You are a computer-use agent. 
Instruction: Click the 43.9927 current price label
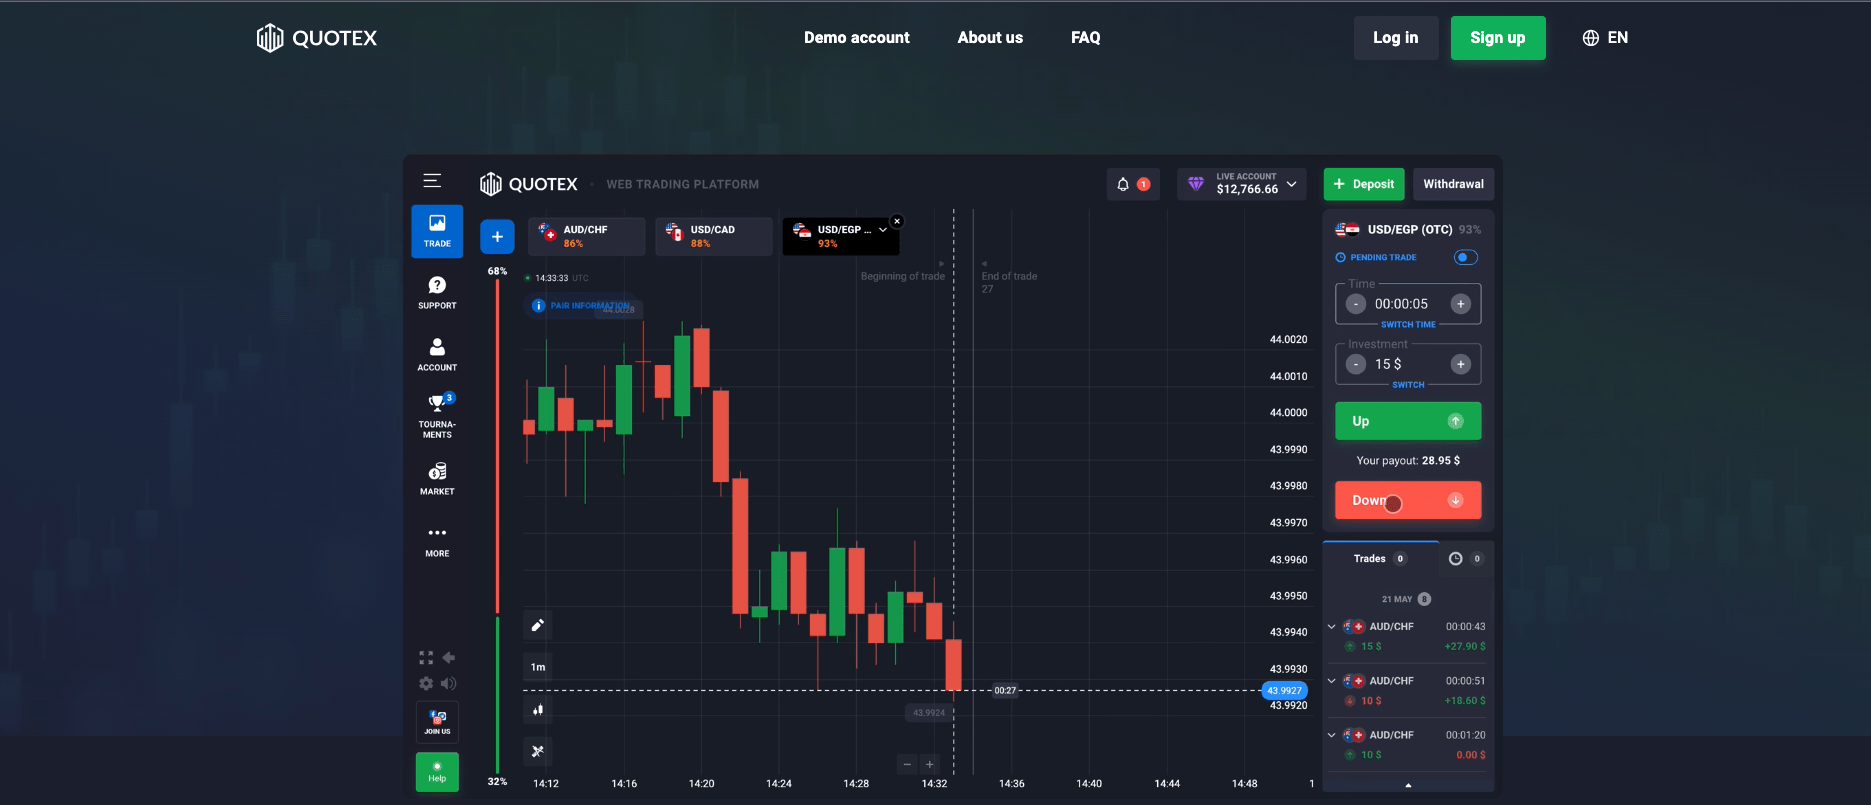click(1285, 690)
